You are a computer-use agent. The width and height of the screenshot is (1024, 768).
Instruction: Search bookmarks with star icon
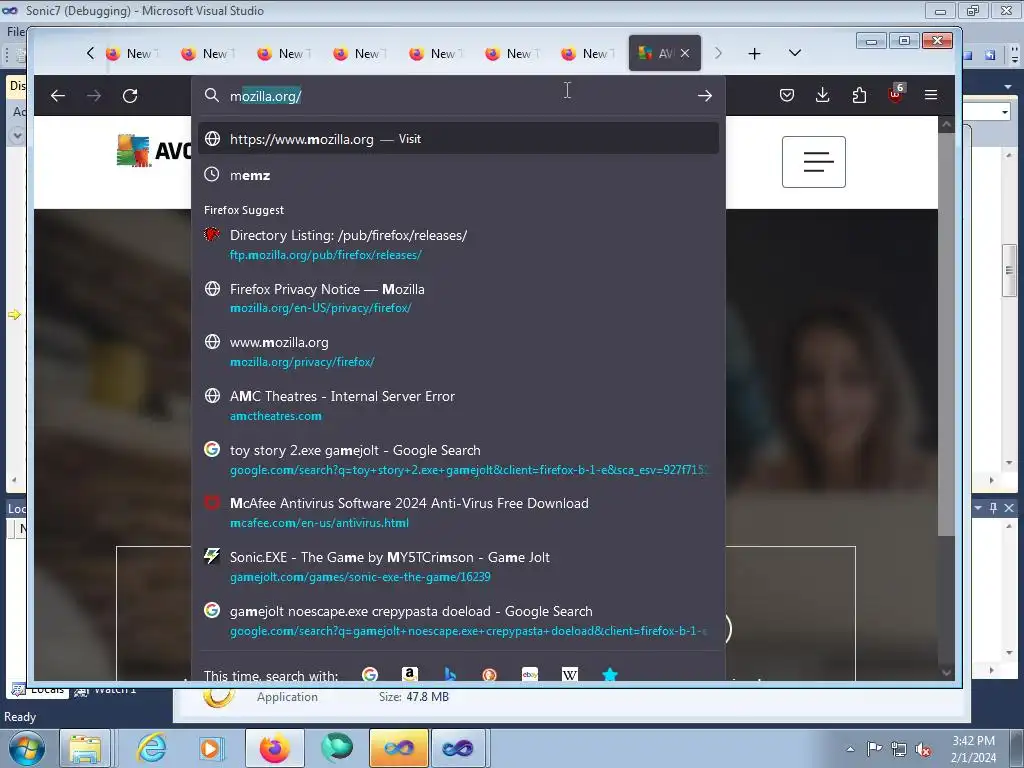click(x=610, y=674)
